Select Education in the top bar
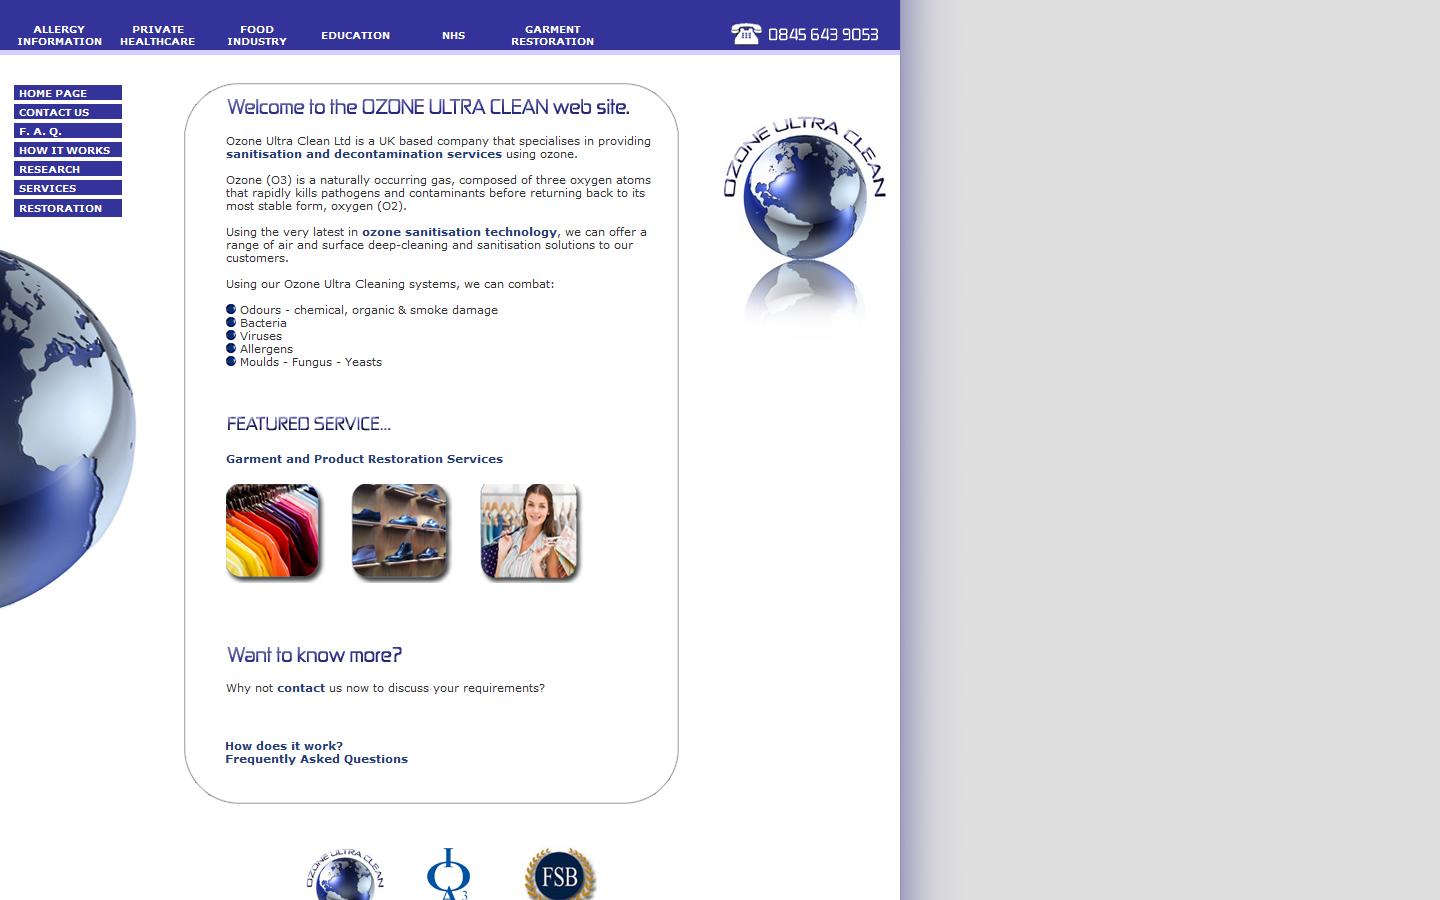 tap(355, 35)
